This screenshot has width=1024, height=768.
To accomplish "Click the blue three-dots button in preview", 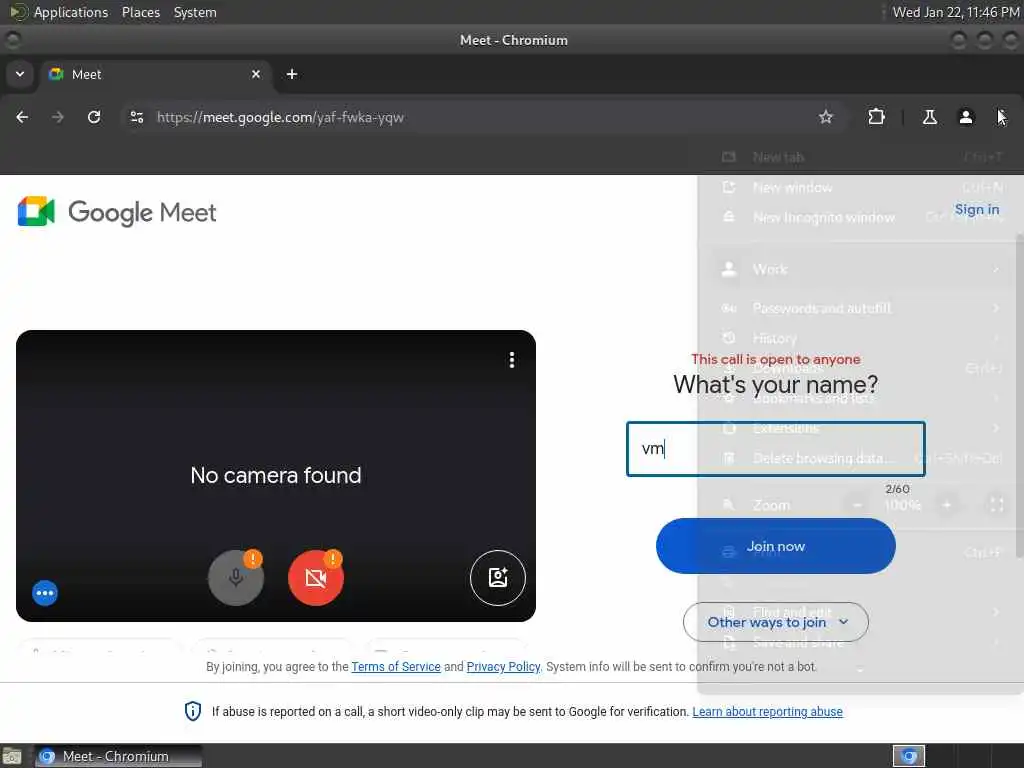I will [x=45, y=593].
